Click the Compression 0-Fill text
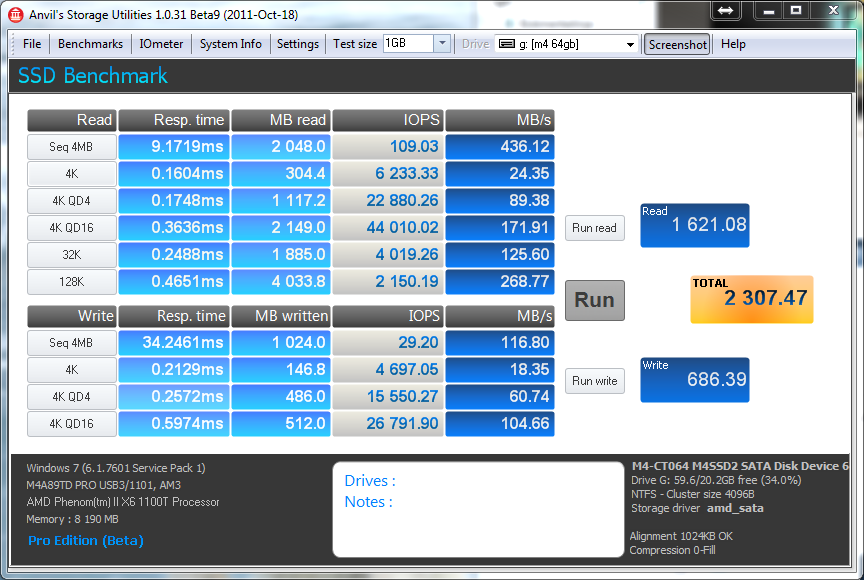 tap(673, 550)
